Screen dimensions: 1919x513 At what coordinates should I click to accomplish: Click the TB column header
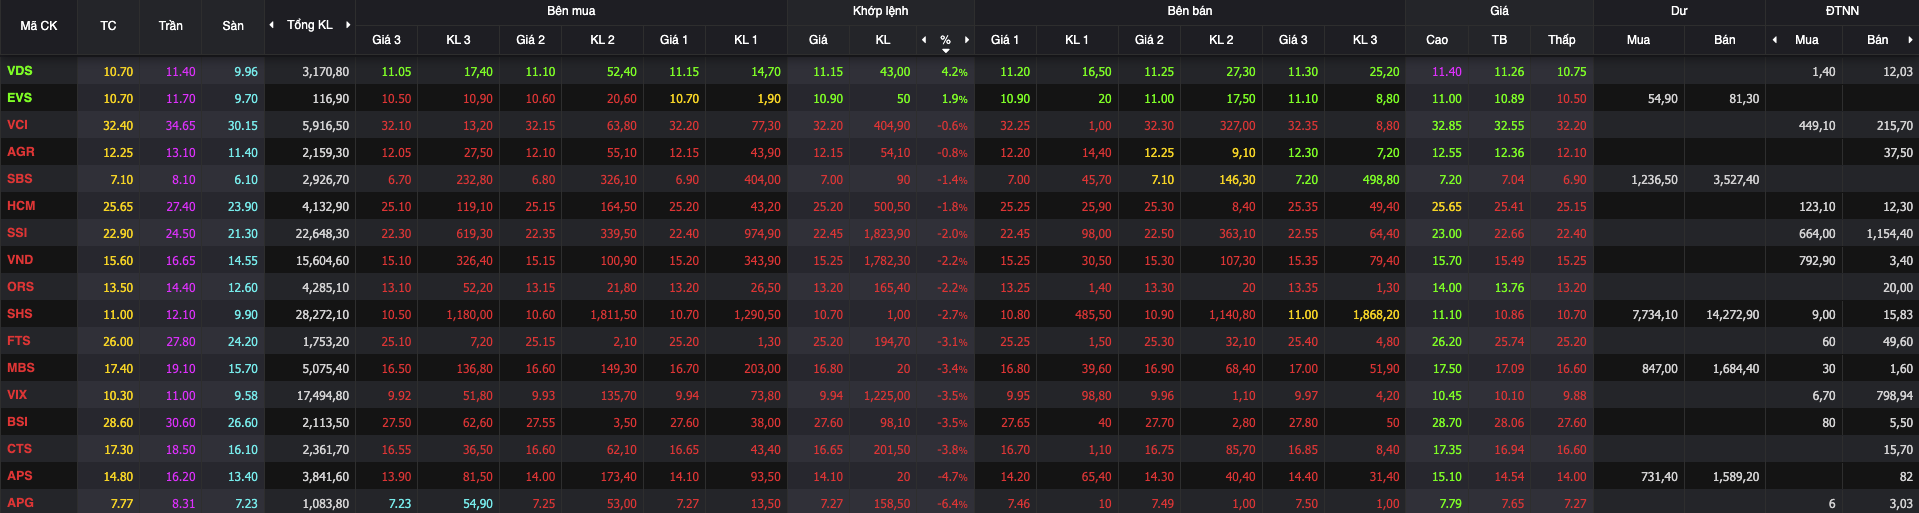1499,40
